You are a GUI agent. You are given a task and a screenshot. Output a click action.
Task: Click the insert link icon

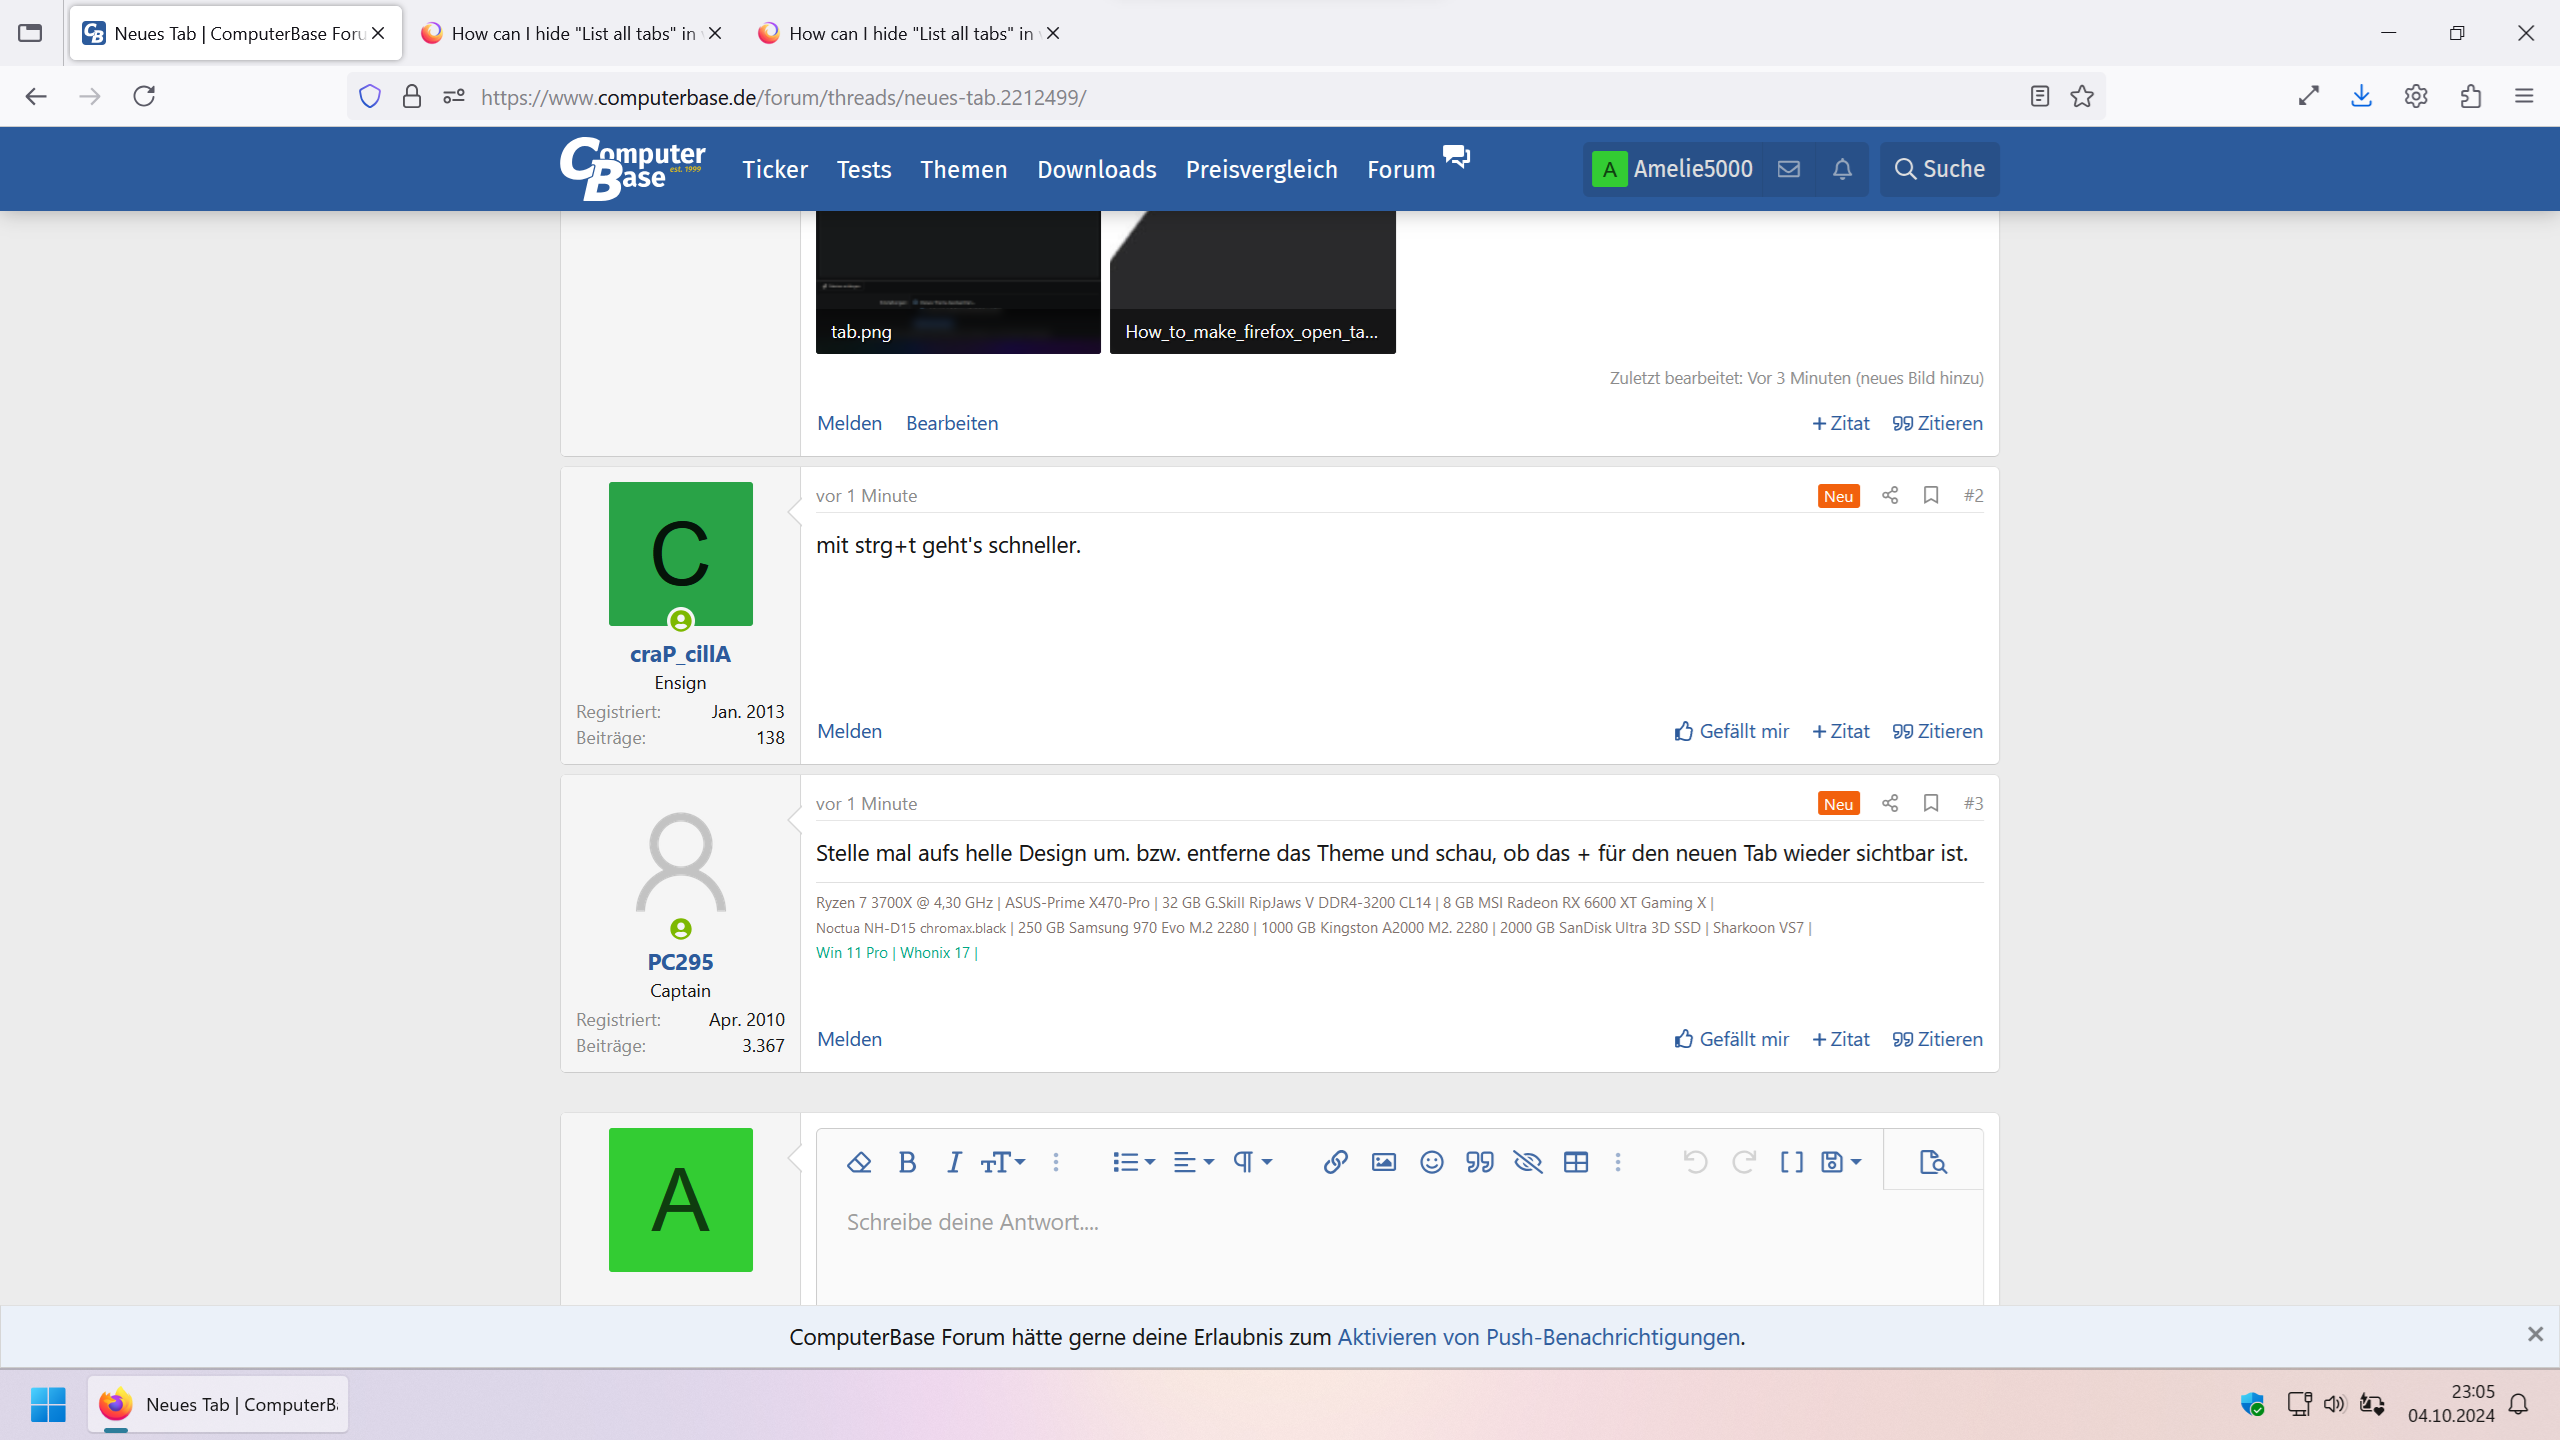click(x=1335, y=1162)
